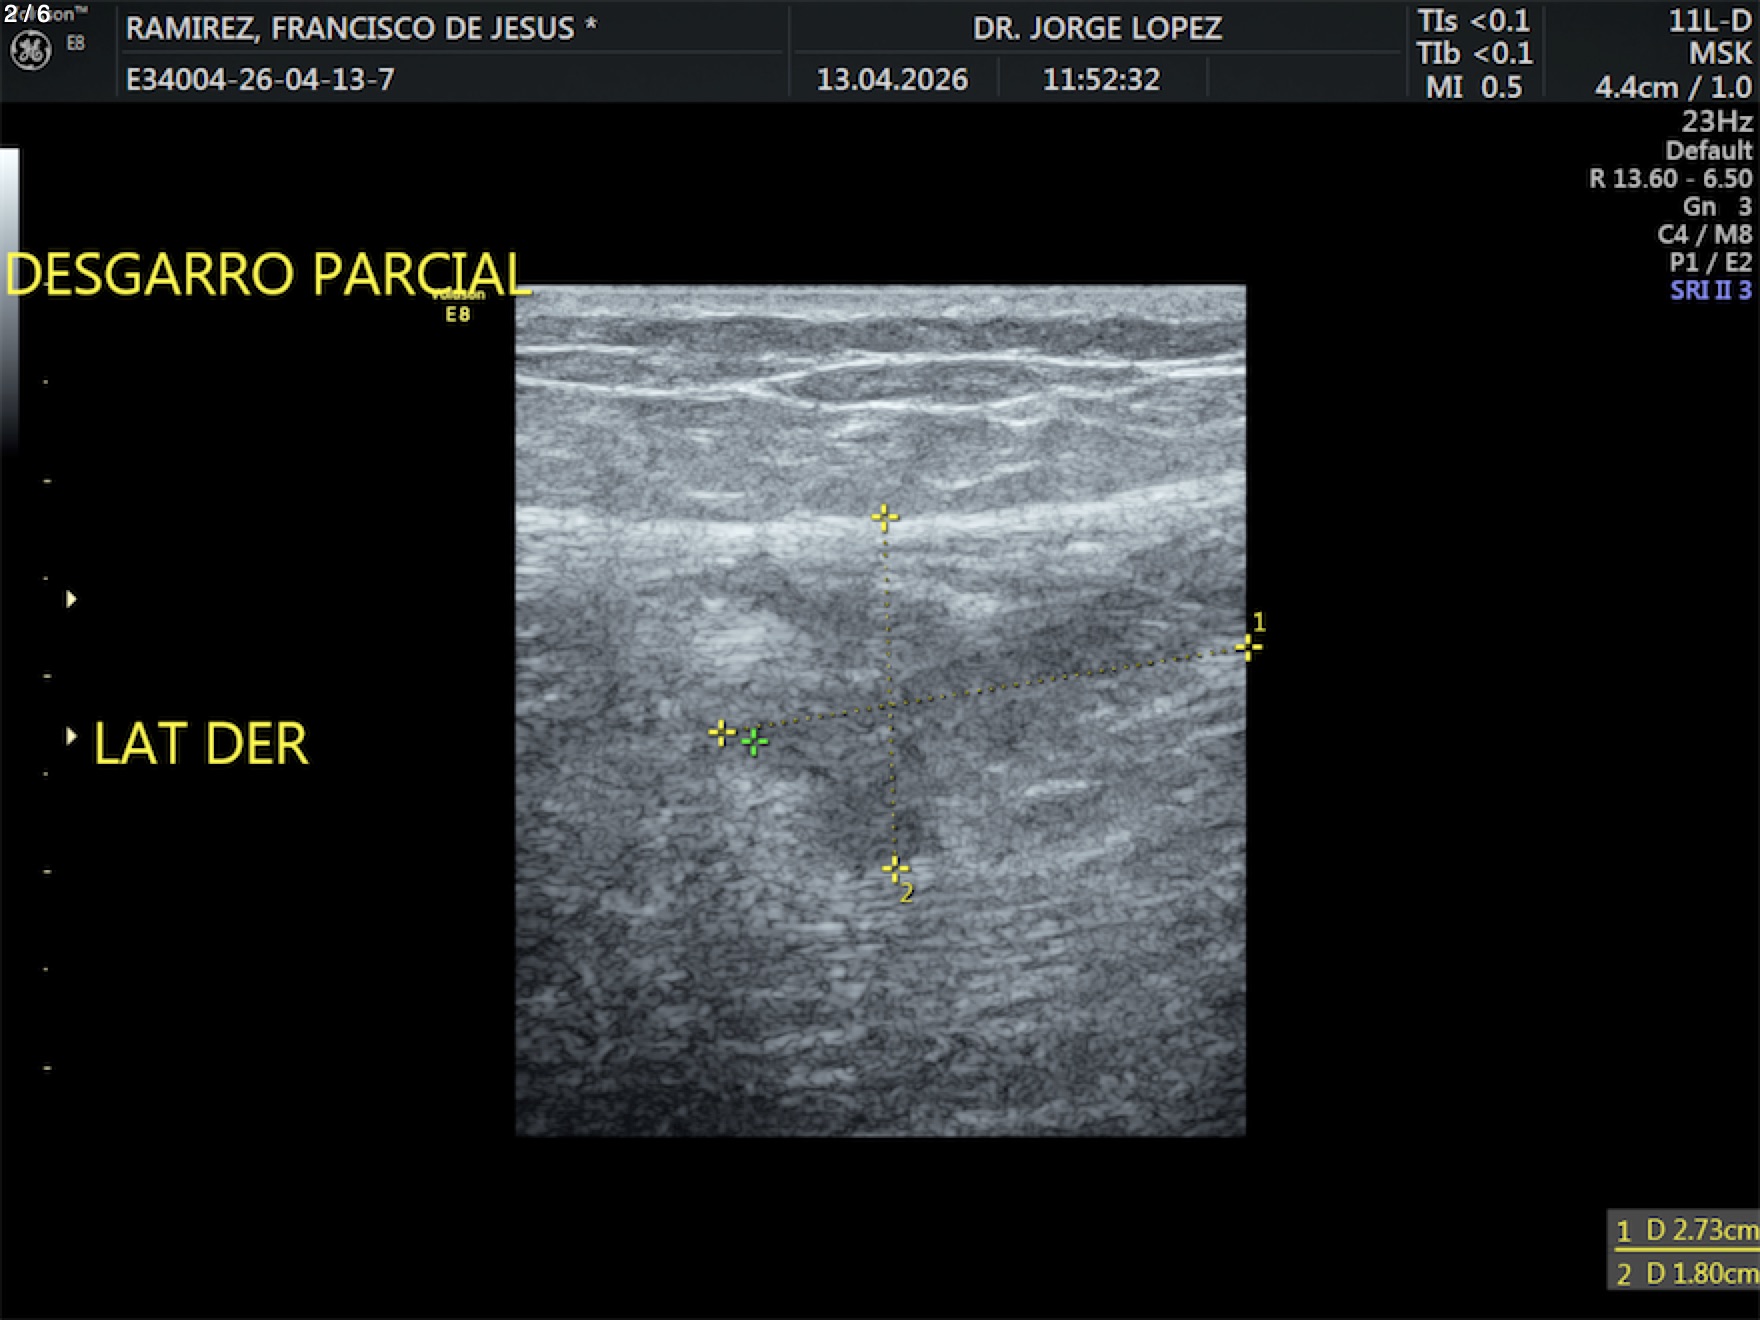Click the patient ID E34004-26-04-13-7

[260, 79]
